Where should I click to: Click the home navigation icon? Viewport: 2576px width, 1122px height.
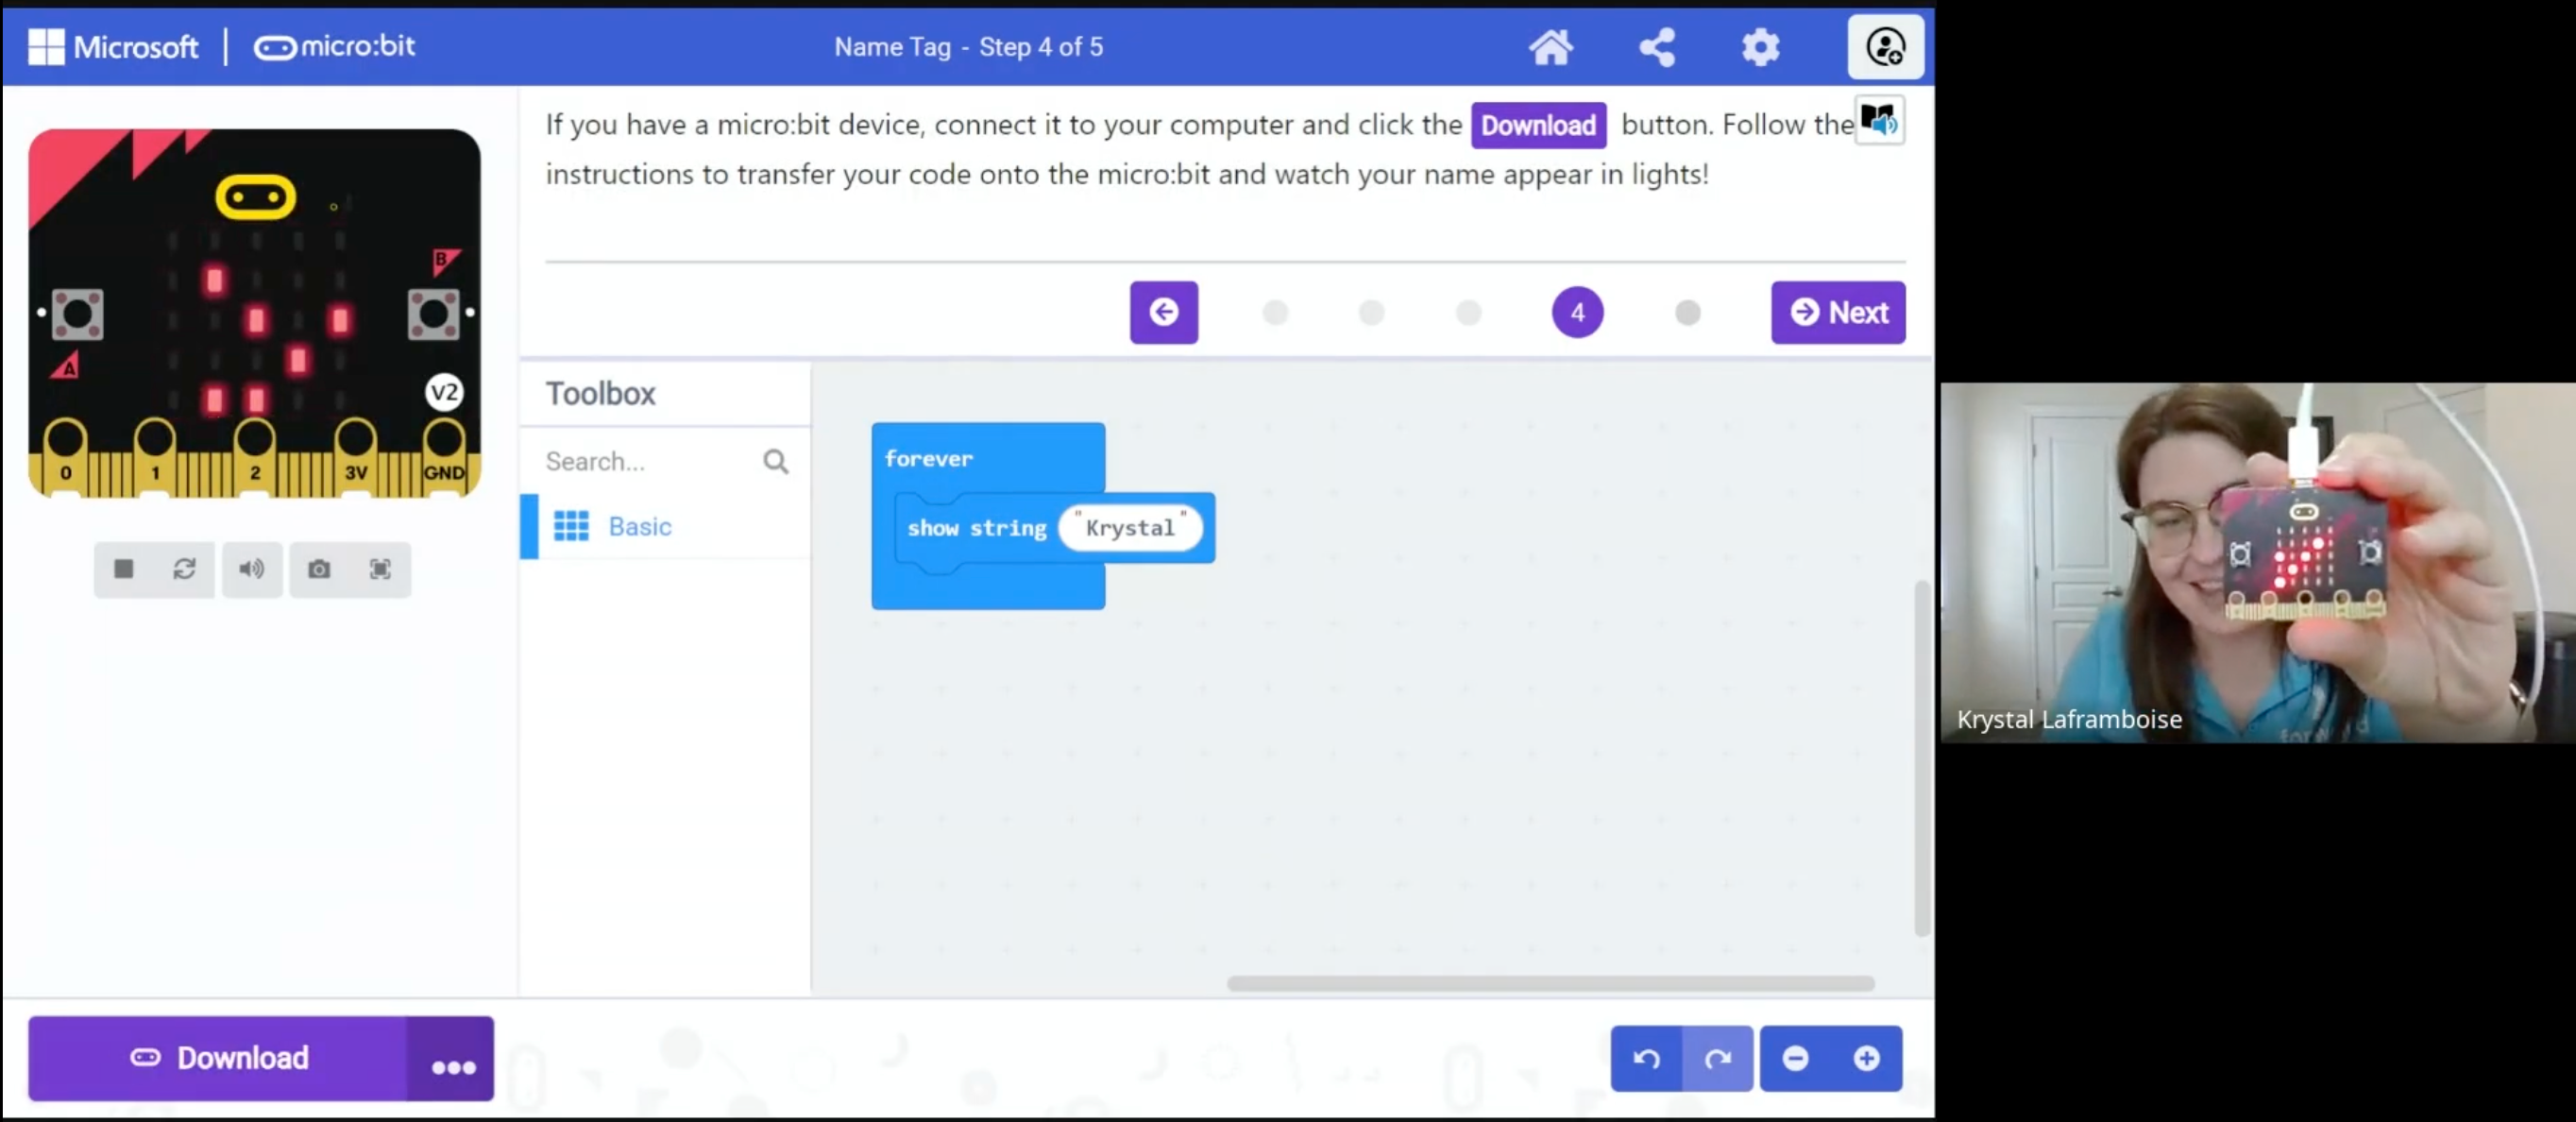[x=1551, y=46]
